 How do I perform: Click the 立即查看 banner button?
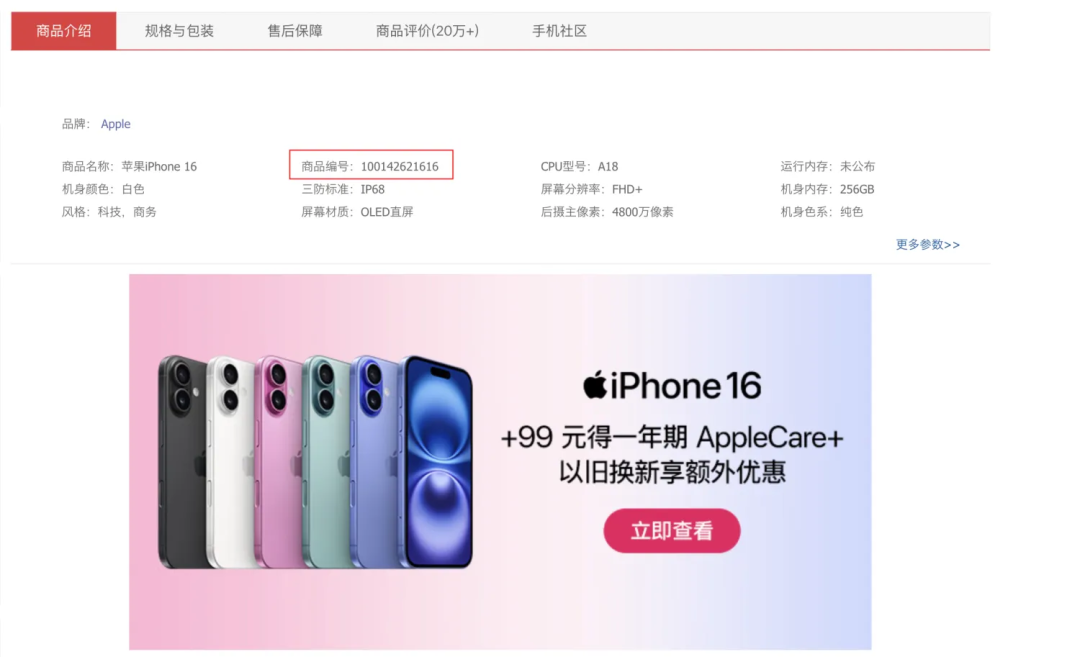672,530
